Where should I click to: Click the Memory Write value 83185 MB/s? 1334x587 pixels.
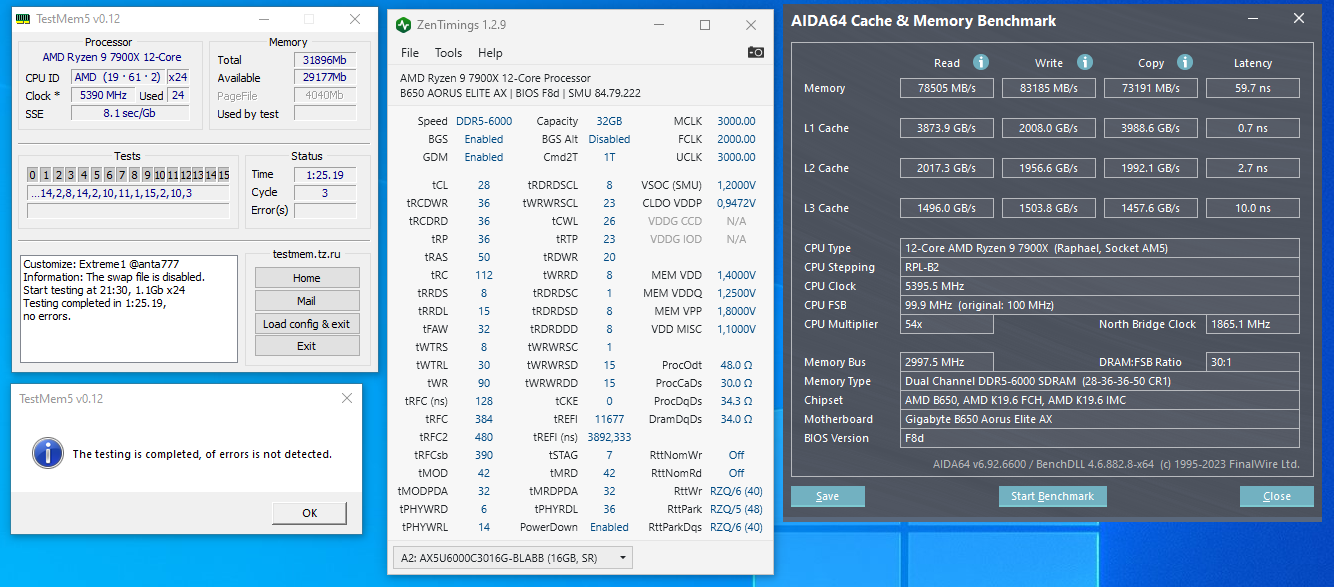(x=1048, y=88)
